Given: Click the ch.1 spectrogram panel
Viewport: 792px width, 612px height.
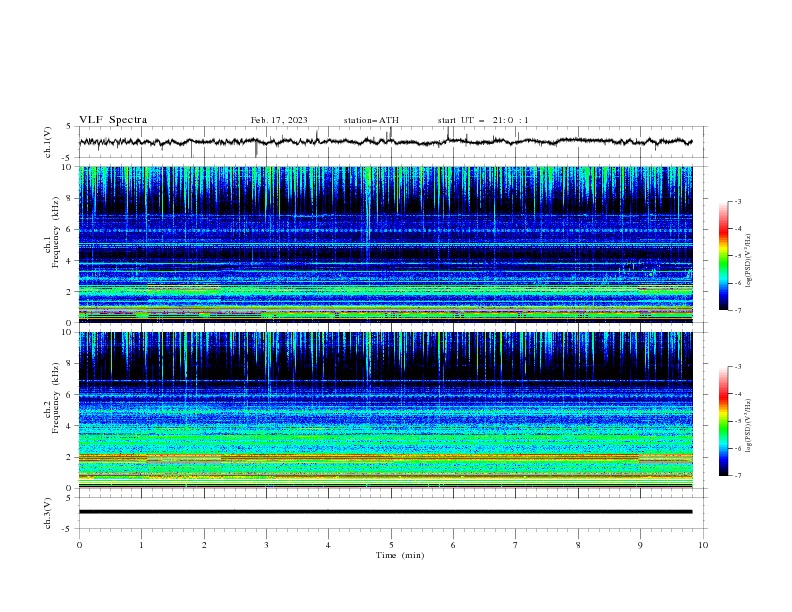Looking at the screenshot, I should 385,244.
